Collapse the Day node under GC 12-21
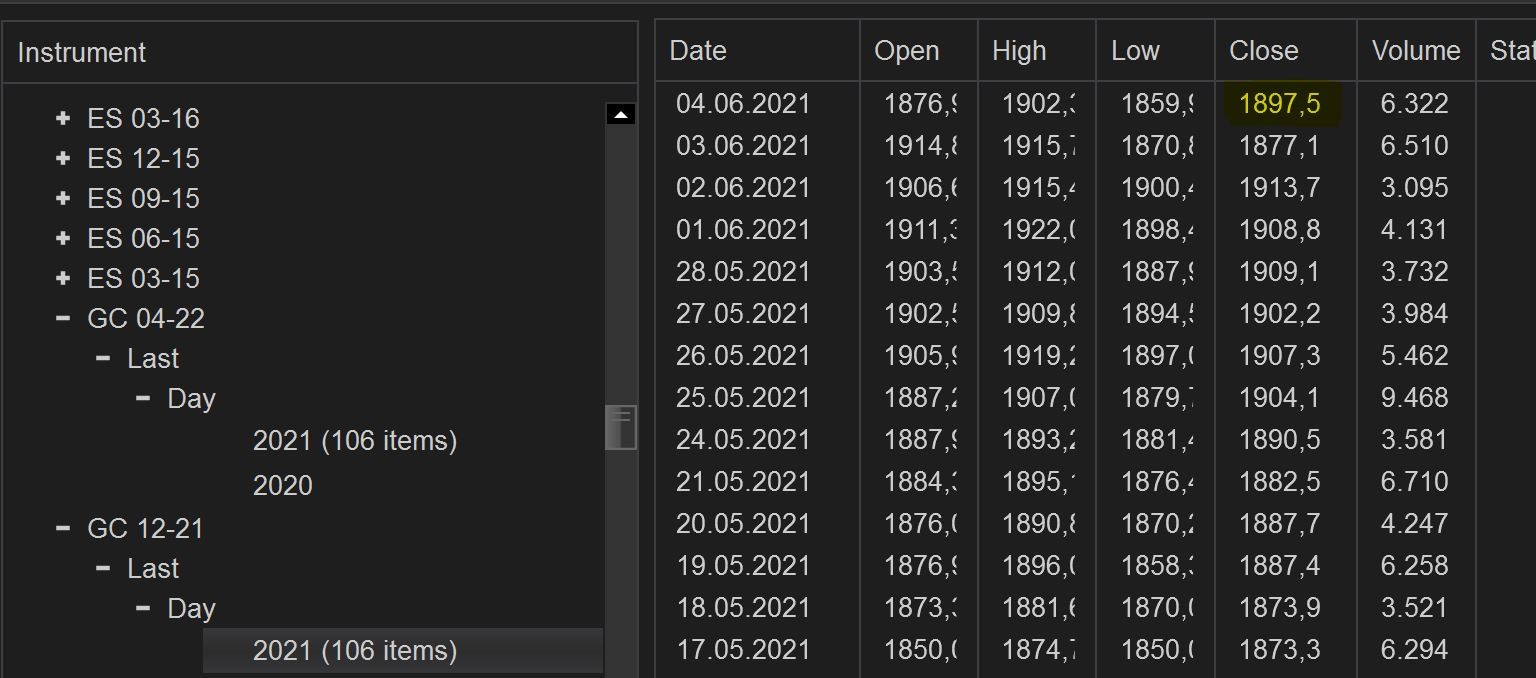The image size is (1536, 678). click(x=143, y=608)
